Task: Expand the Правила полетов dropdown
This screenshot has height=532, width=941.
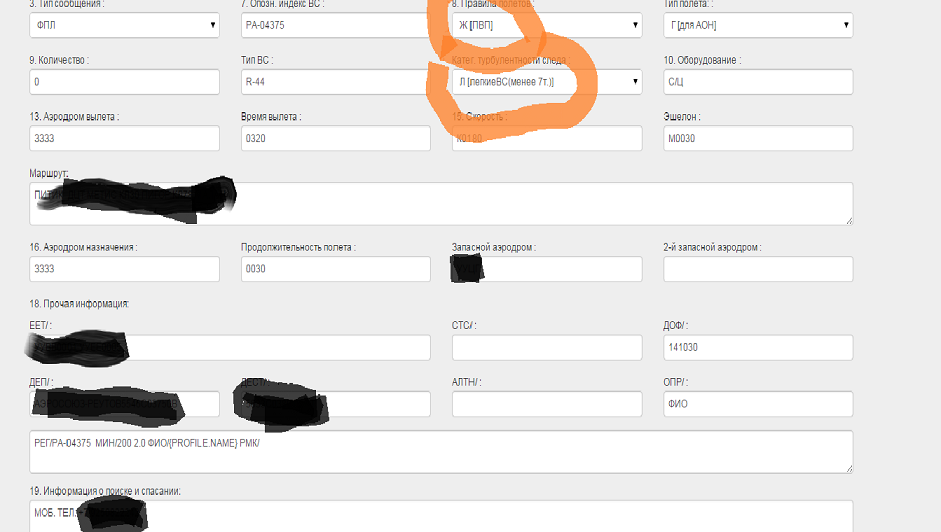Action: (546, 25)
